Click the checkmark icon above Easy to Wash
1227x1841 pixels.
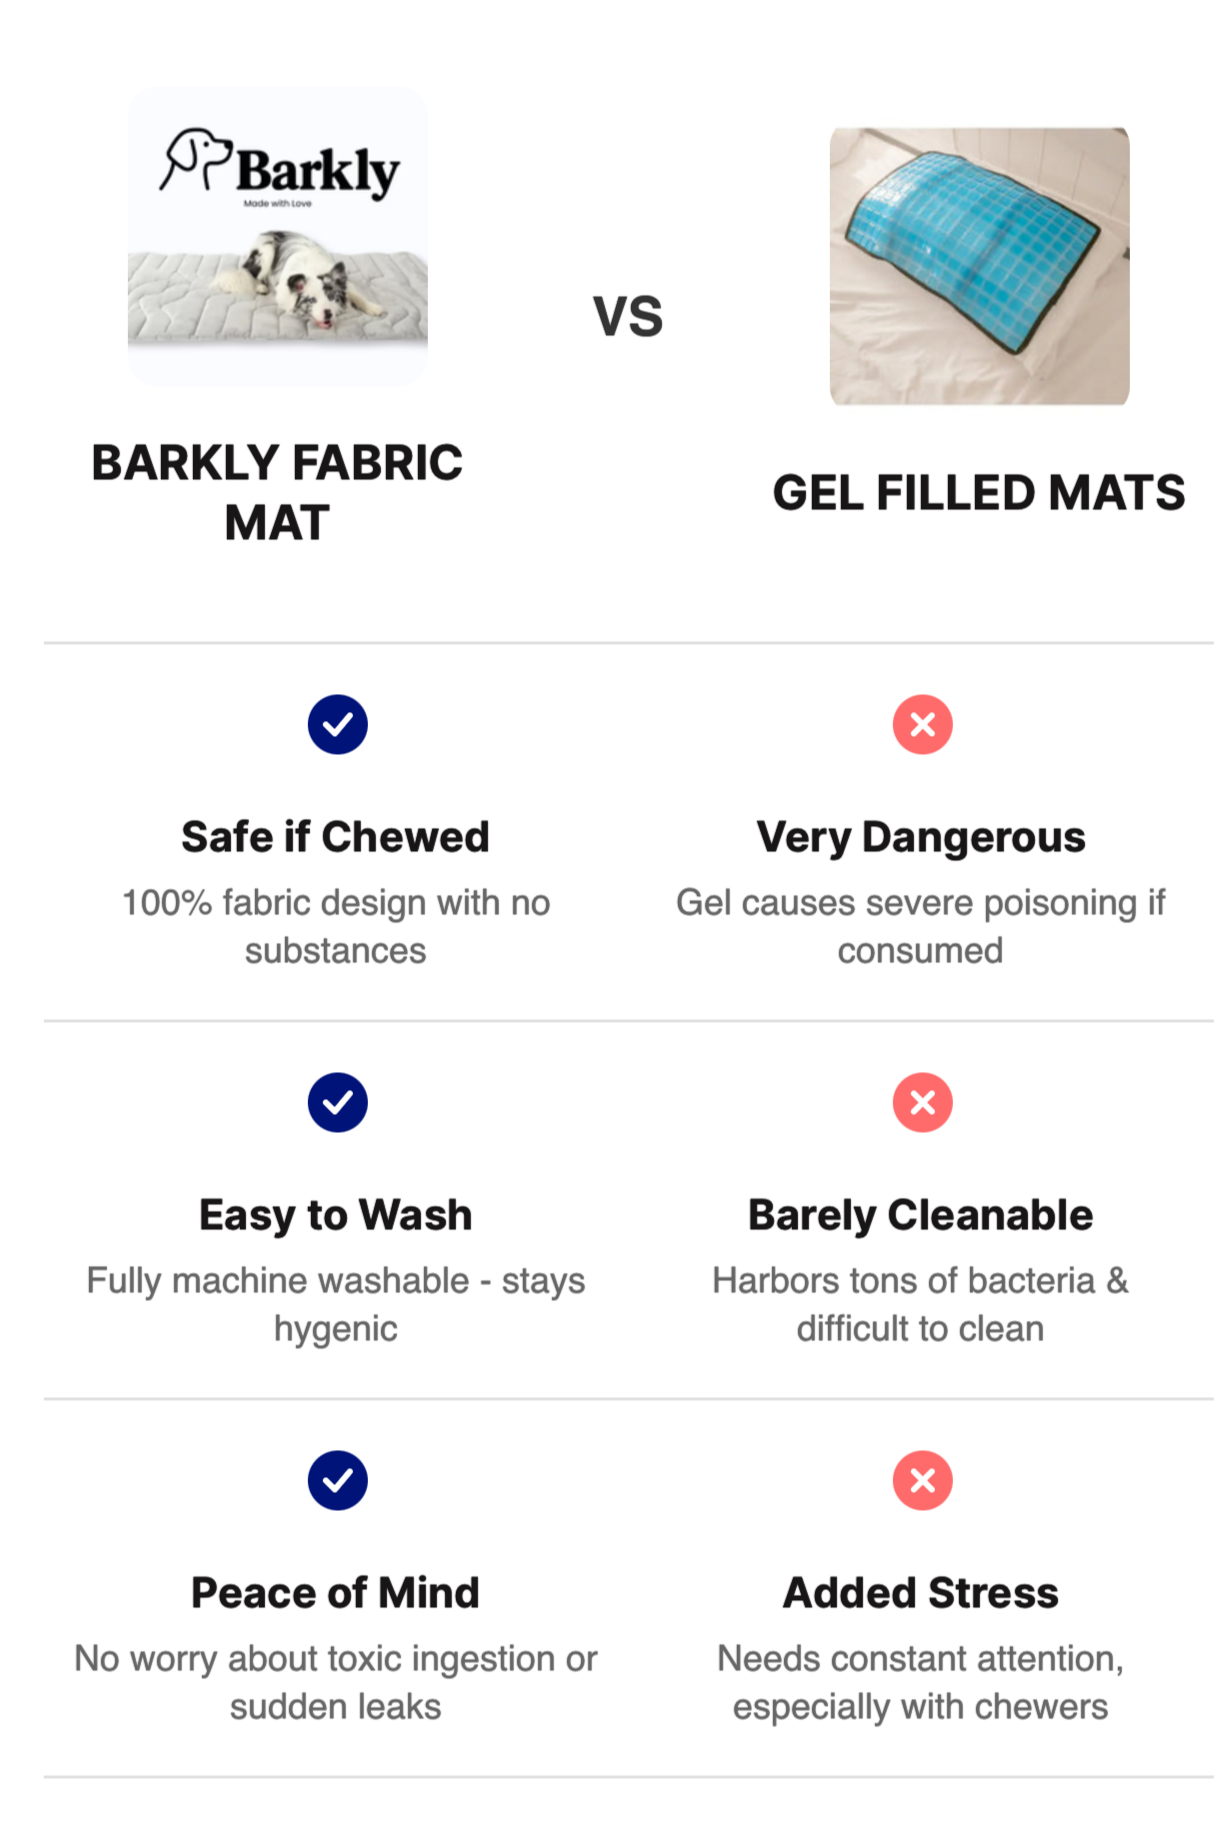click(337, 1102)
